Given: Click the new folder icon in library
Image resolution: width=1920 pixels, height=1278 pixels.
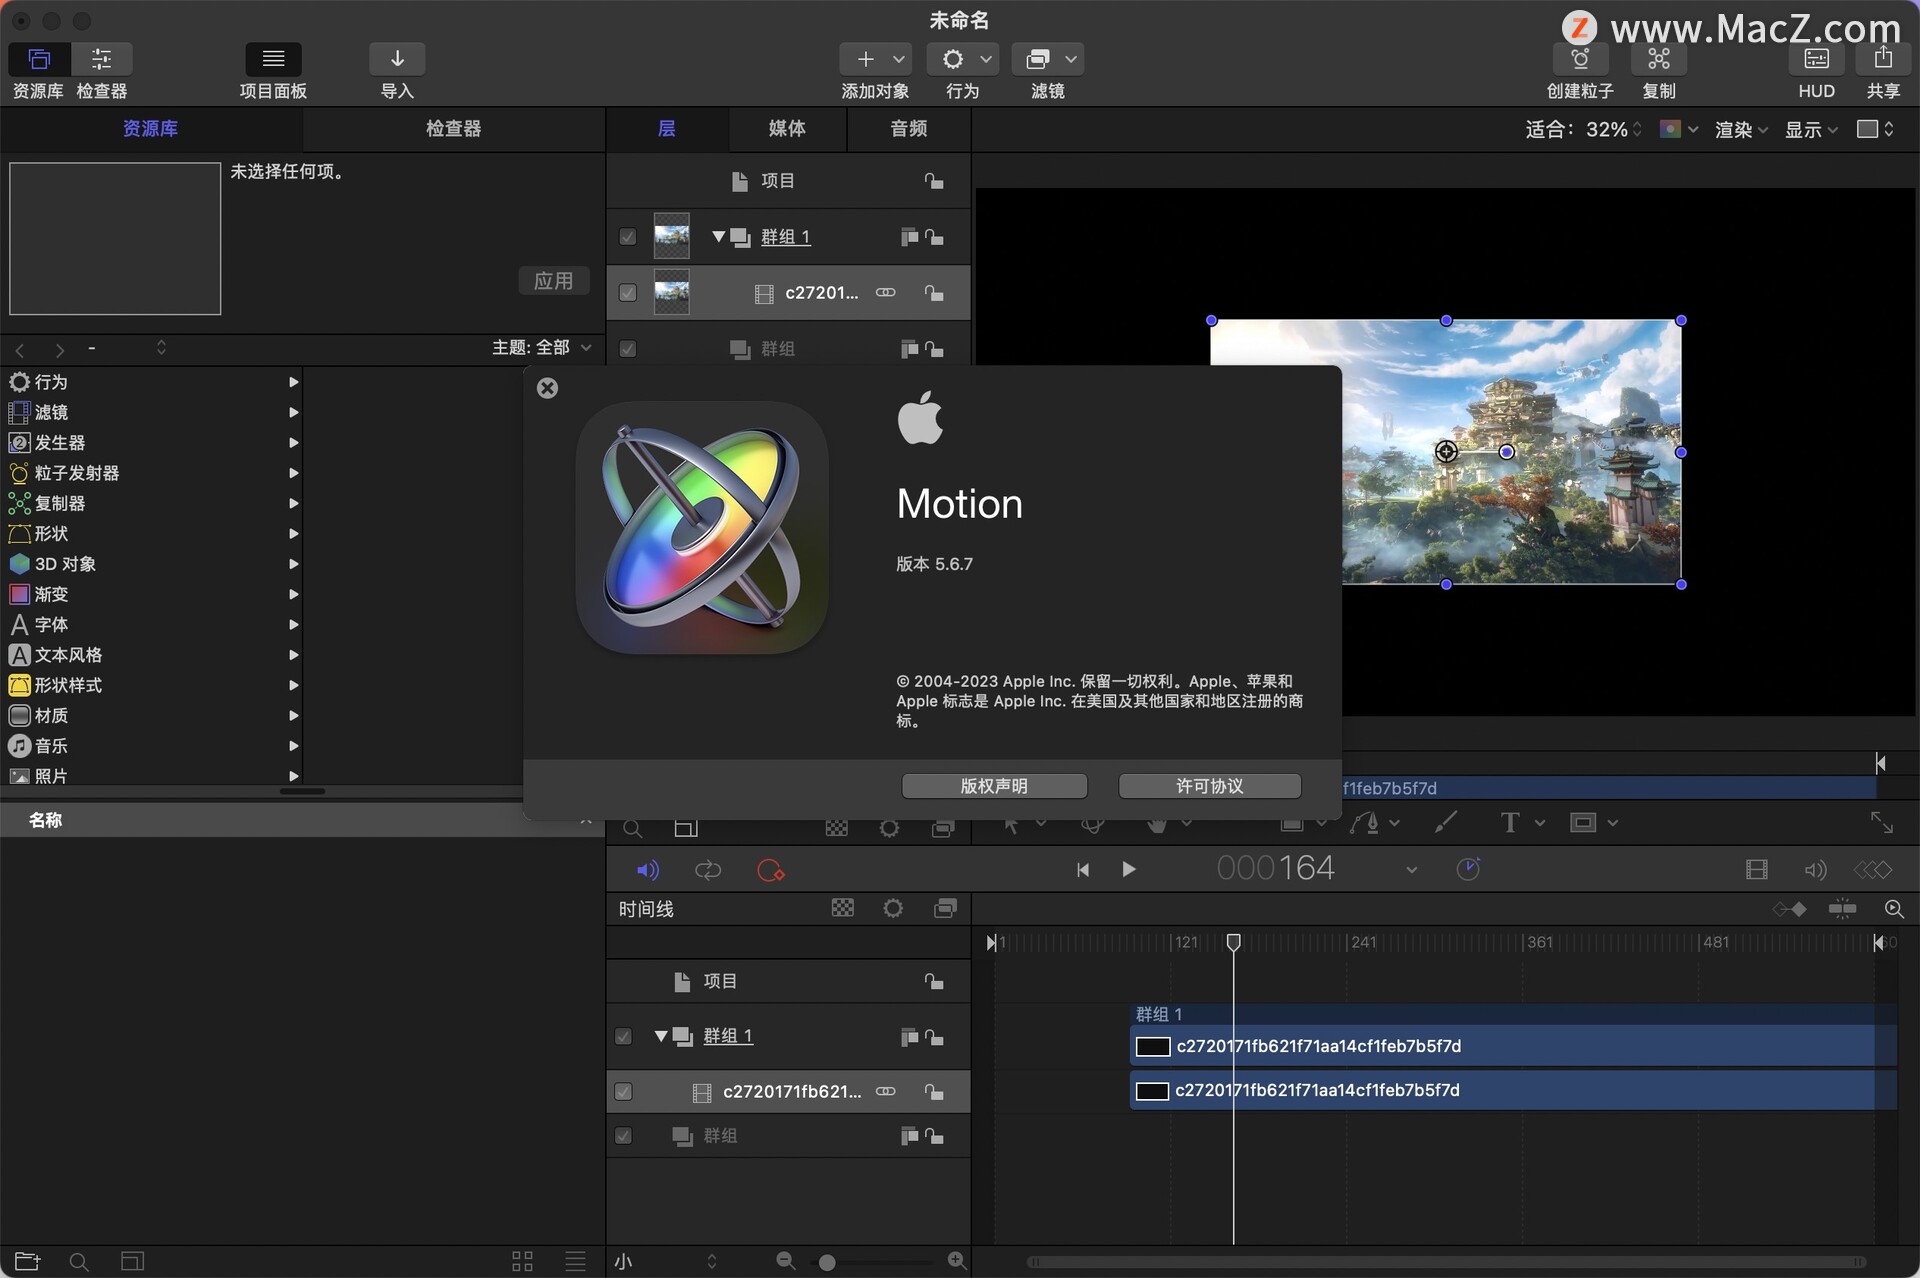Looking at the screenshot, I should click(28, 1261).
